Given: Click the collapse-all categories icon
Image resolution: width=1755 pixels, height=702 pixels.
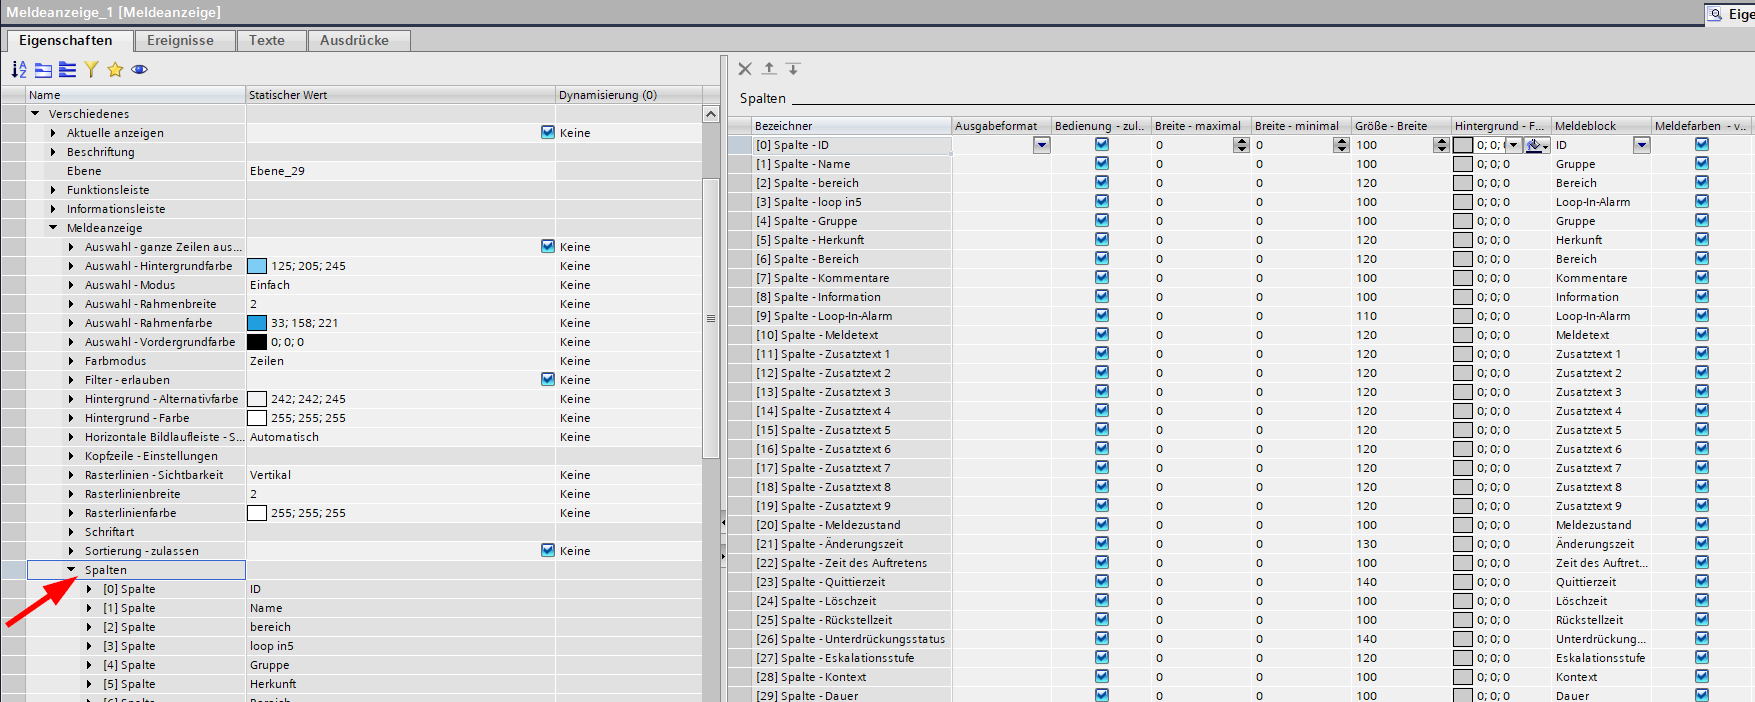Looking at the screenshot, I should [x=67, y=69].
